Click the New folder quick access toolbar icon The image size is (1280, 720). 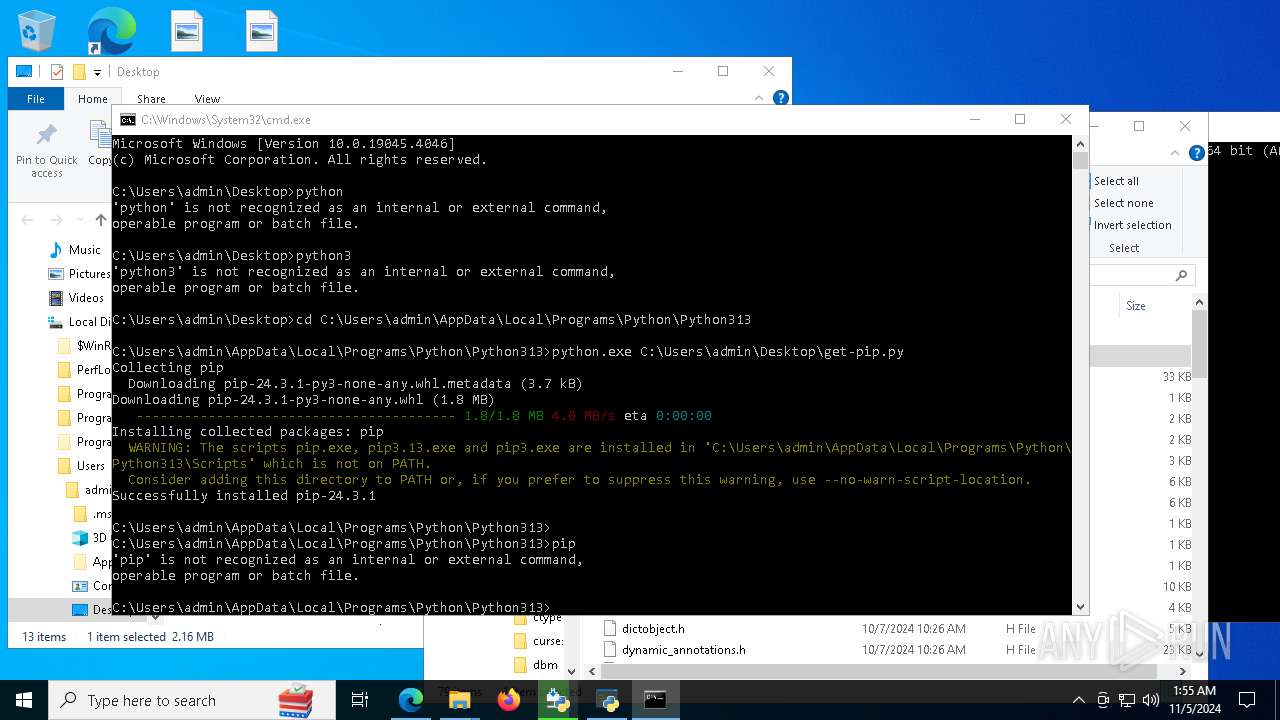(x=79, y=72)
